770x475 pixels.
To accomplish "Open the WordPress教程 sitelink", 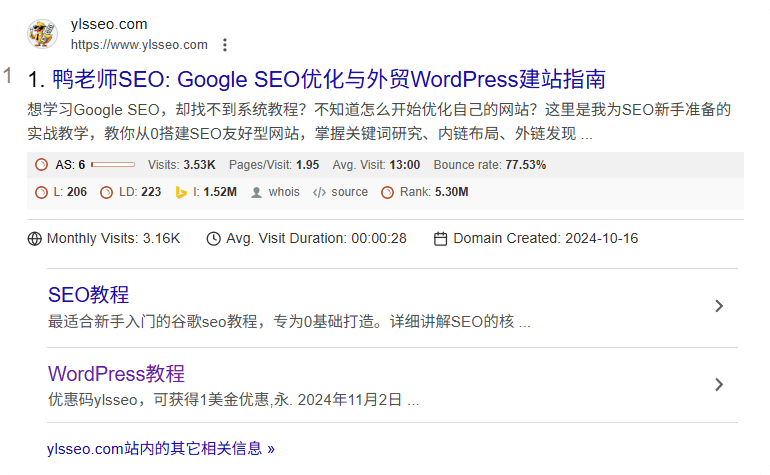I will pyautogui.click(x=116, y=374).
